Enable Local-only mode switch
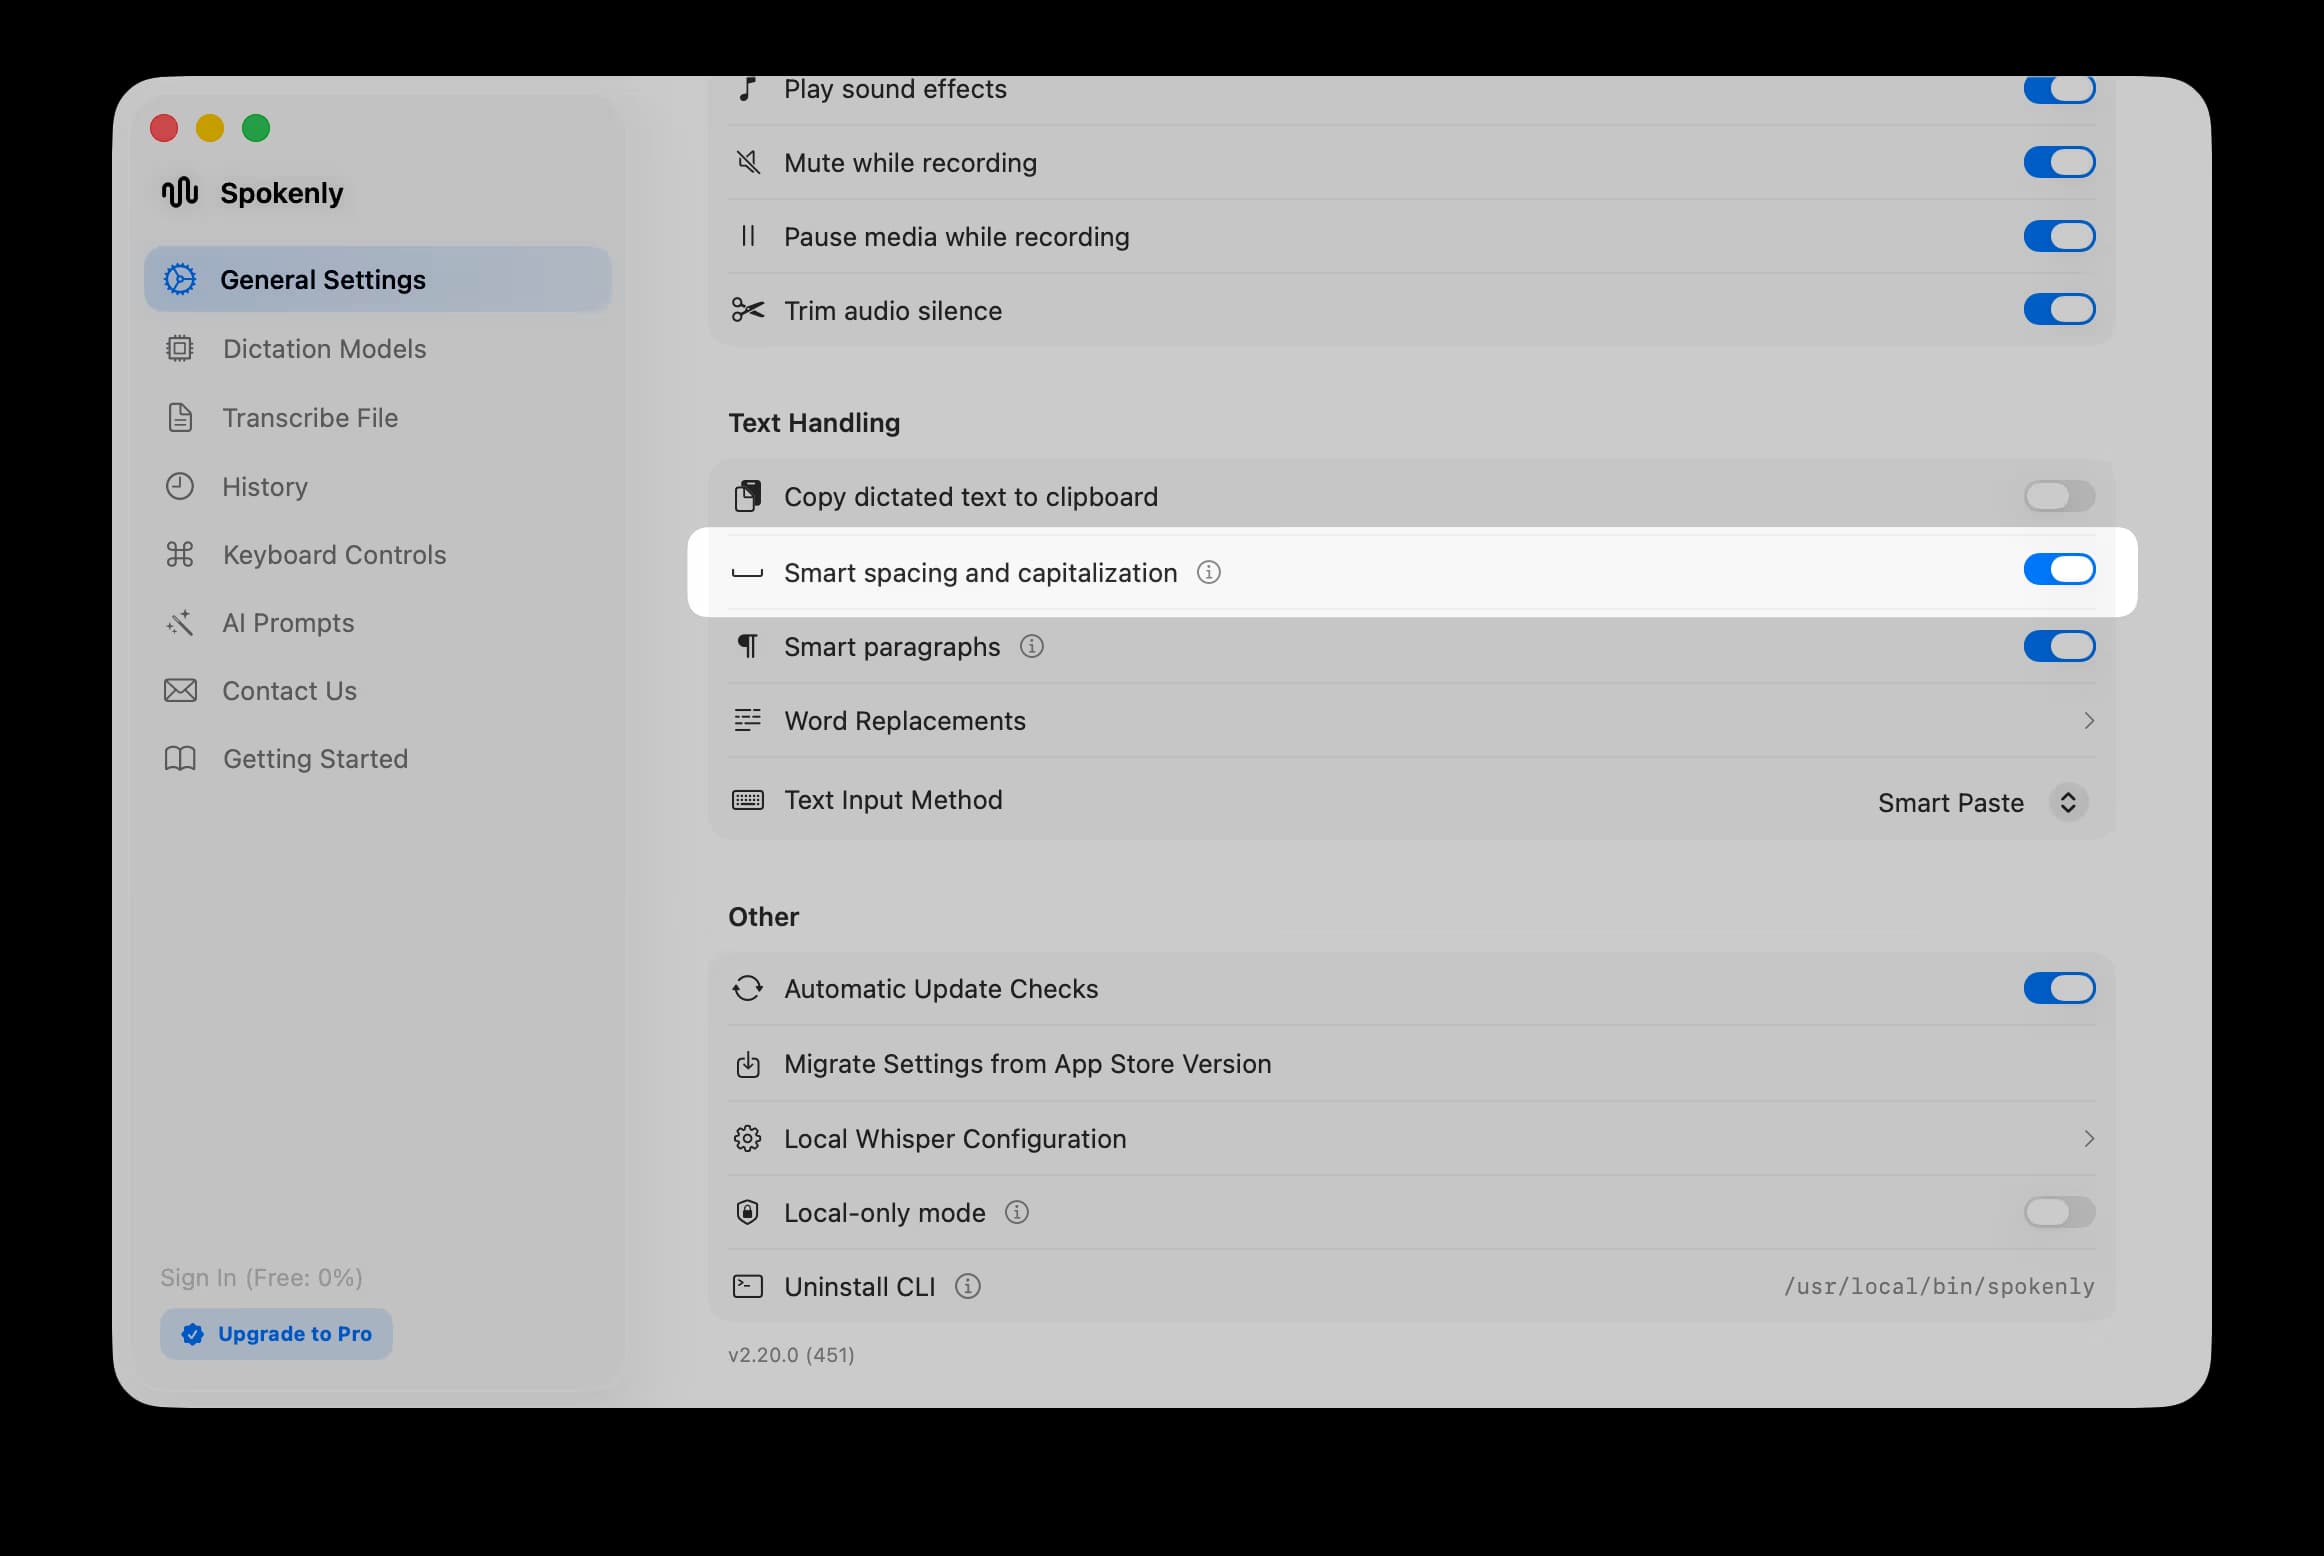Image resolution: width=2324 pixels, height=1556 pixels. [2059, 1212]
